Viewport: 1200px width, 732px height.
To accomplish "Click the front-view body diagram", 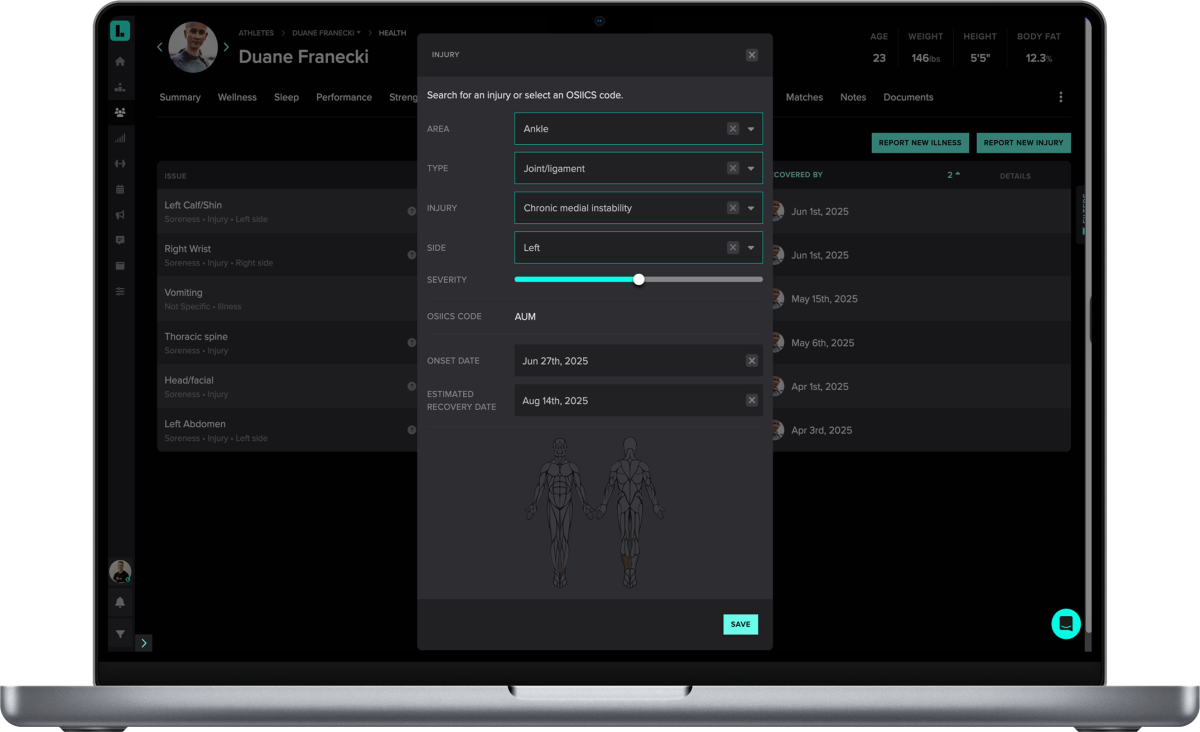I will pos(560,512).
